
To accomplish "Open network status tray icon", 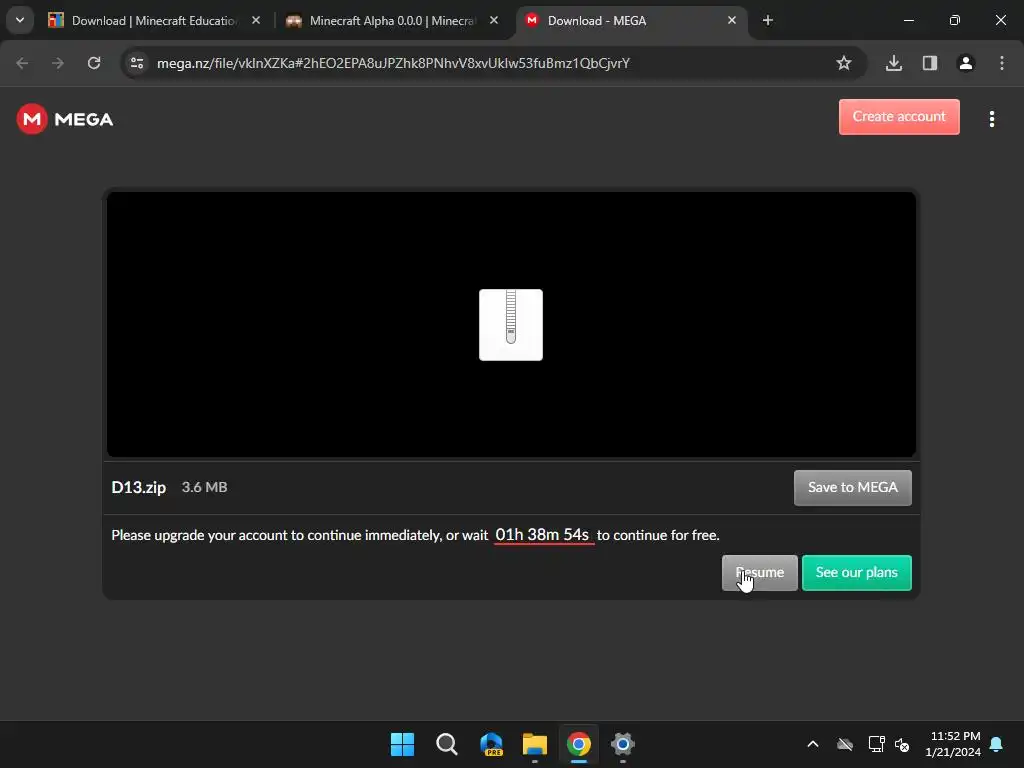I will click(876, 744).
